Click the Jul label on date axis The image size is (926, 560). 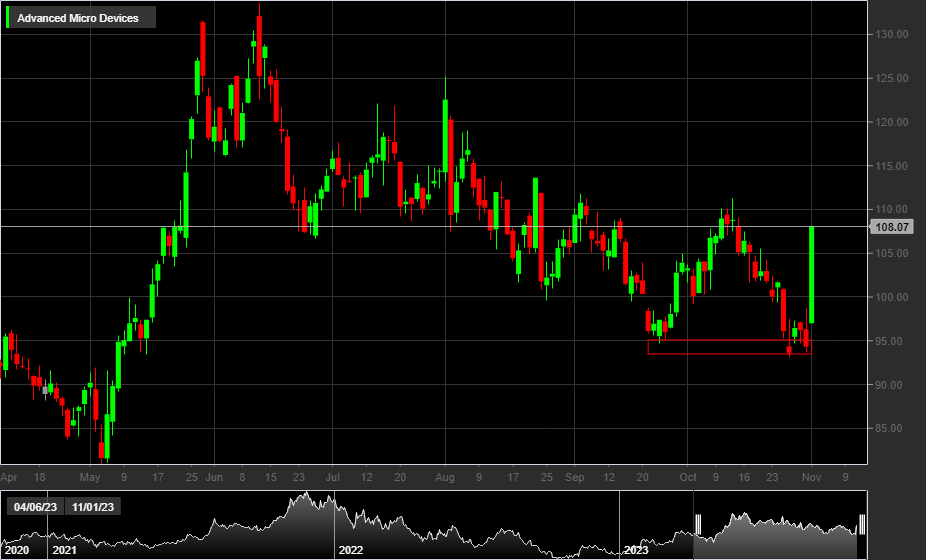332,477
